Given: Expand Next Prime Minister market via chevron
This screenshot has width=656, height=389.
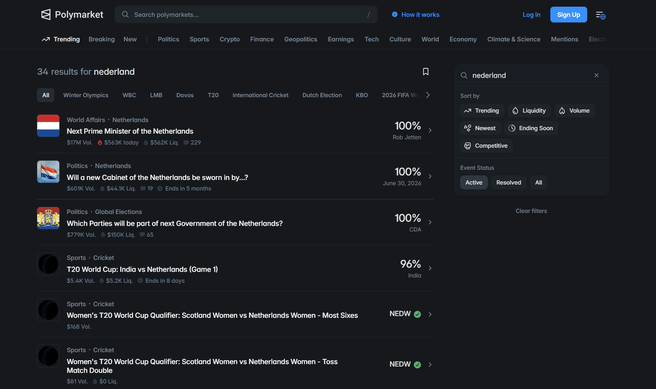Looking at the screenshot, I should [430, 131].
